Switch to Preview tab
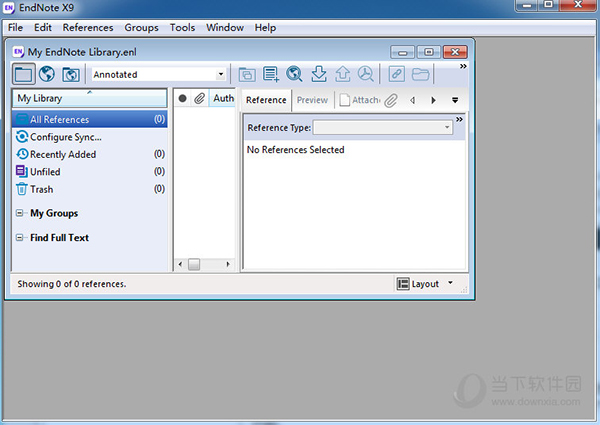This screenshot has height=425, width=600. [312, 100]
